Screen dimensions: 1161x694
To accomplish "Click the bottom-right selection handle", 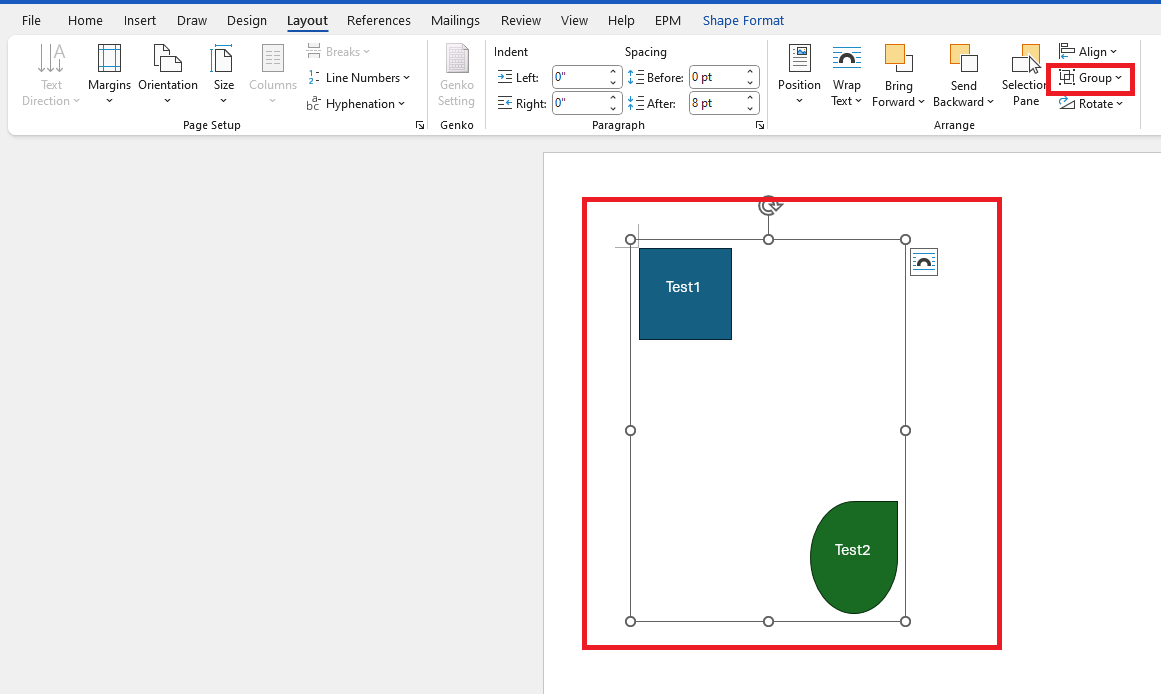I will 906,621.
